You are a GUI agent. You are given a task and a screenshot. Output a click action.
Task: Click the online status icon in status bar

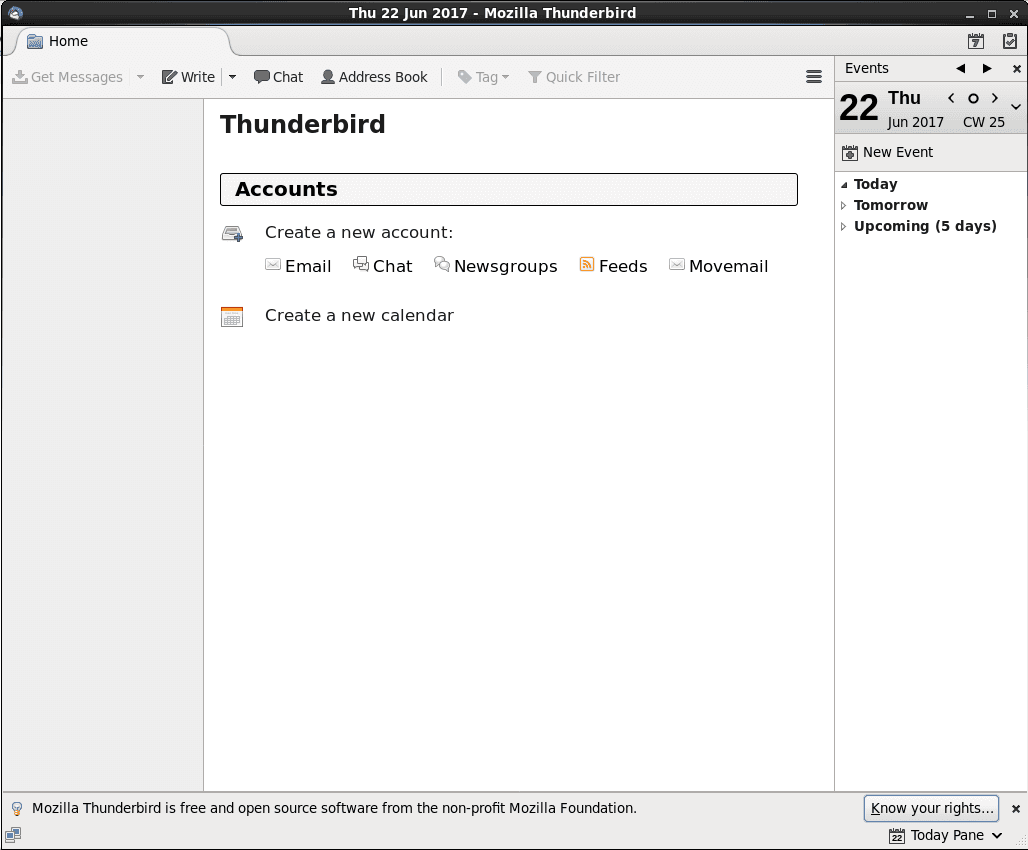click(x=13, y=835)
